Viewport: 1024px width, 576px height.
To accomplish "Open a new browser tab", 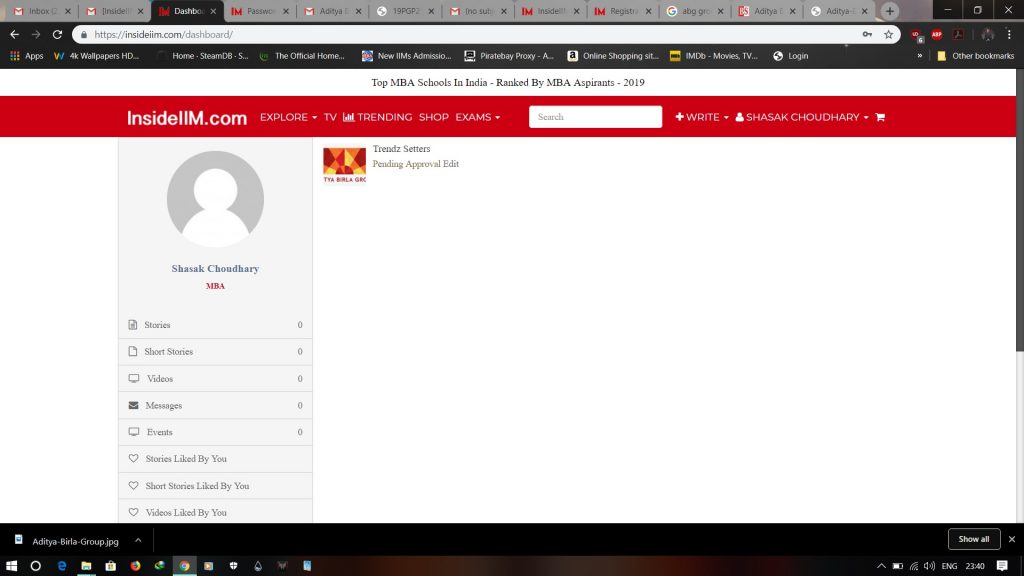I will coord(890,11).
